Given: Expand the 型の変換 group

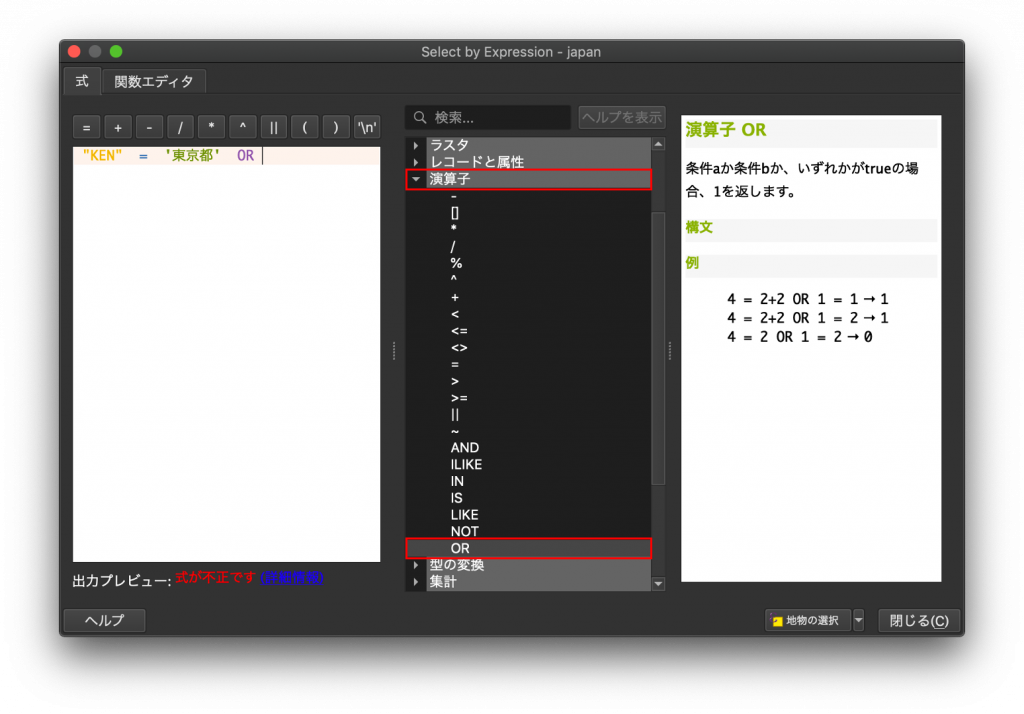Looking at the screenshot, I should [416, 565].
